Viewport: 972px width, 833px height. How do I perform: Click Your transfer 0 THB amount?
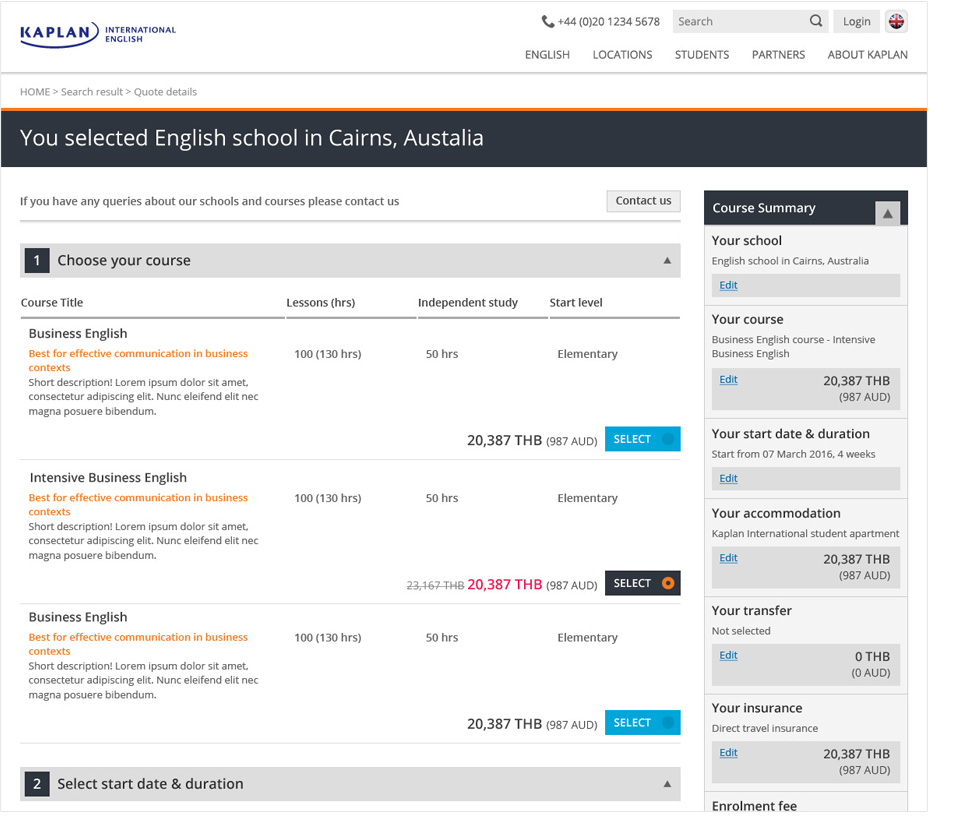coord(872,656)
